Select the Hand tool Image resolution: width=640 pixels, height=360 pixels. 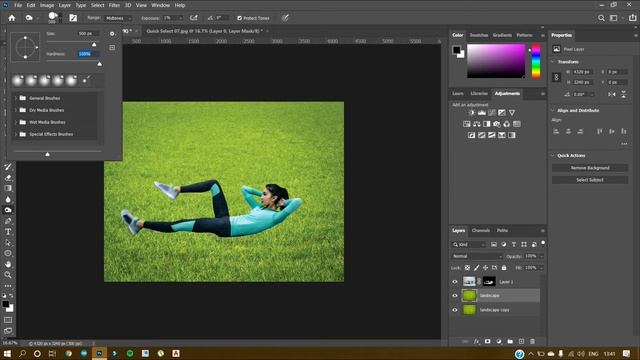(8, 264)
